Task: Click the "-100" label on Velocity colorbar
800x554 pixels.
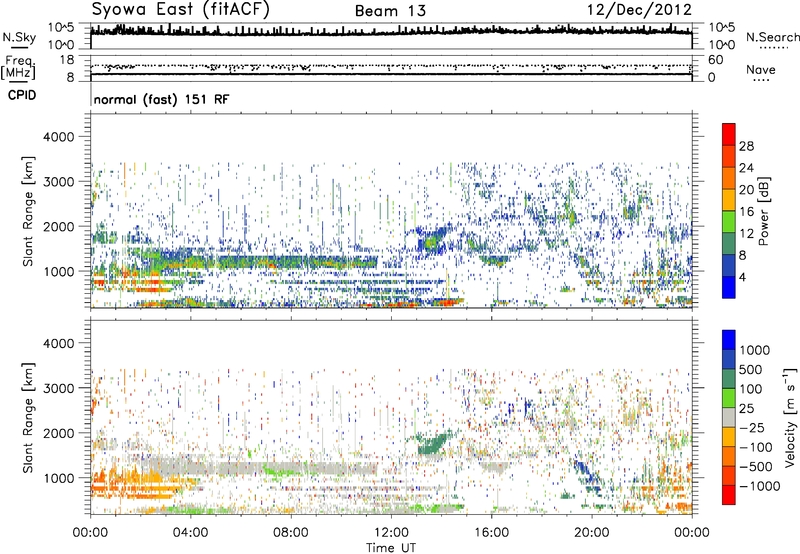Action: (756, 447)
